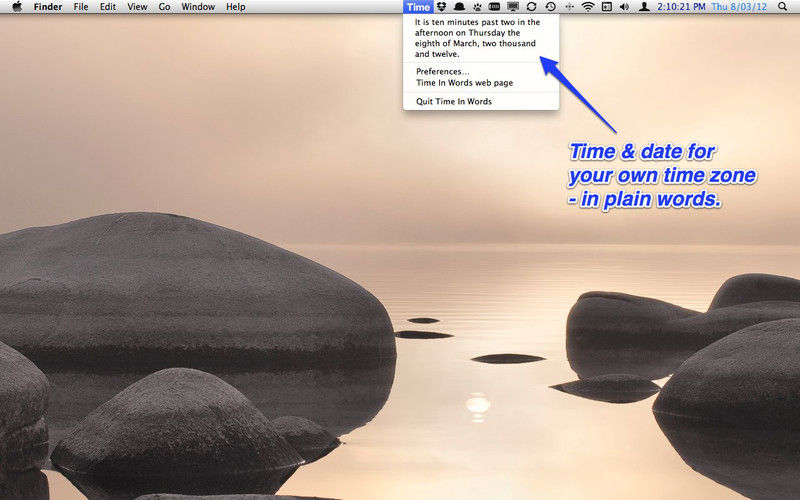Close the highlighted Time menu bar item
The height and width of the screenshot is (500, 800).
pyautogui.click(x=418, y=7)
